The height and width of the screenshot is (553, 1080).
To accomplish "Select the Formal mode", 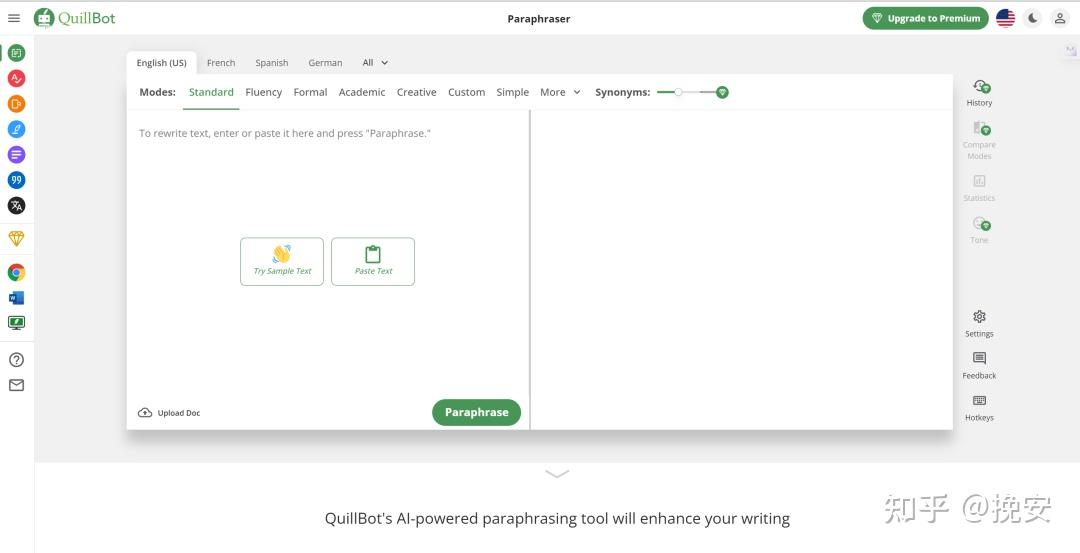I will [x=310, y=92].
